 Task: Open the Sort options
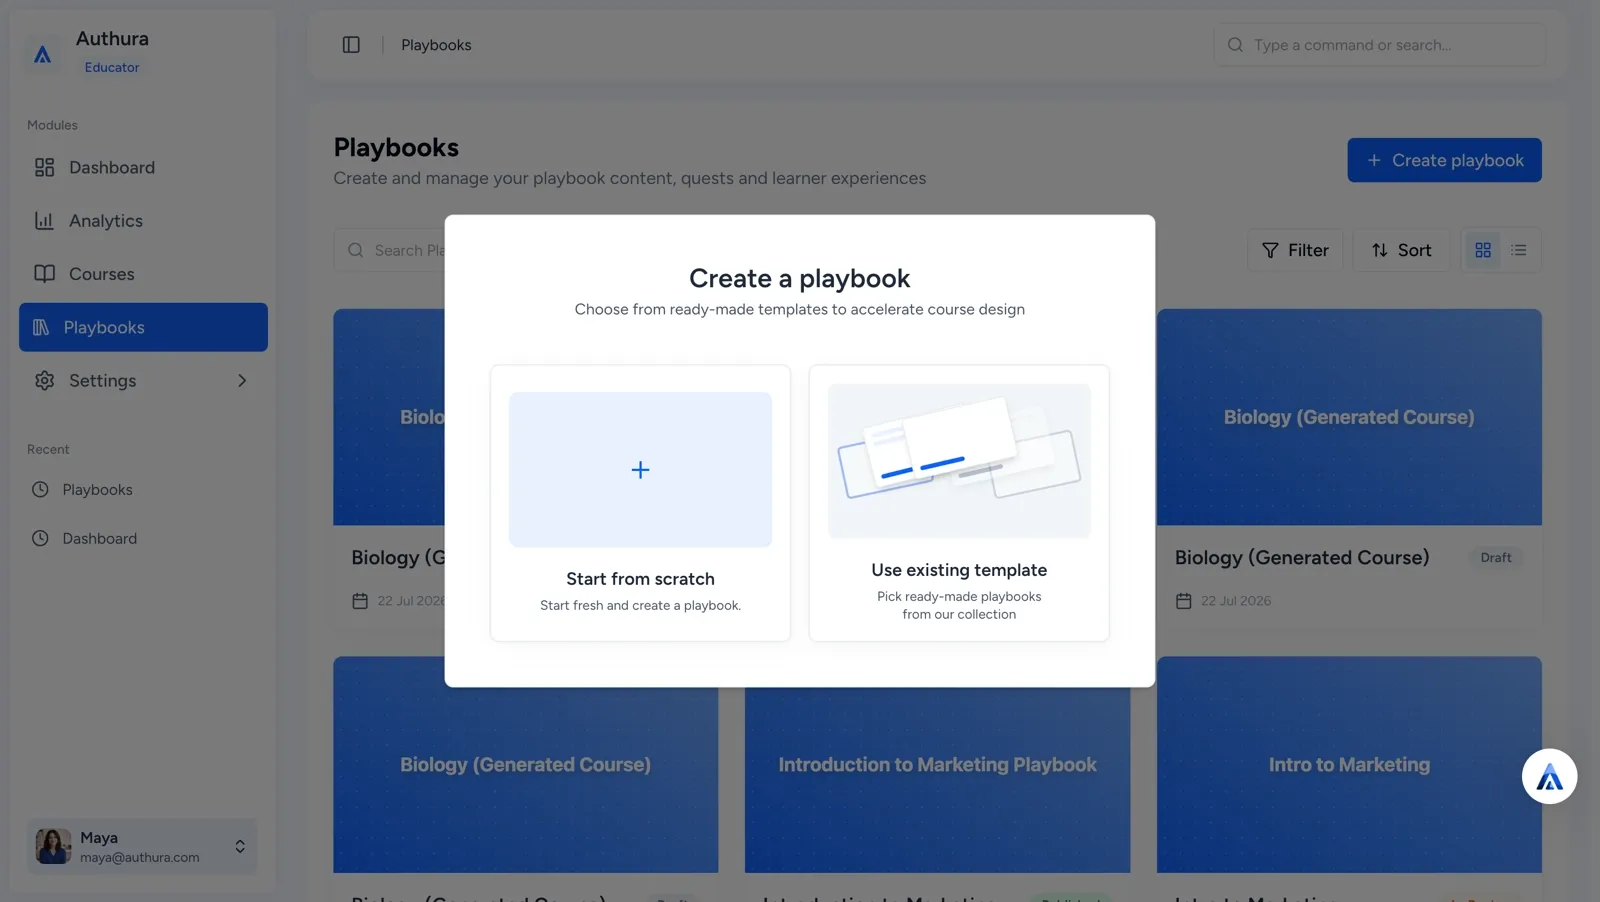click(1401, 250)
